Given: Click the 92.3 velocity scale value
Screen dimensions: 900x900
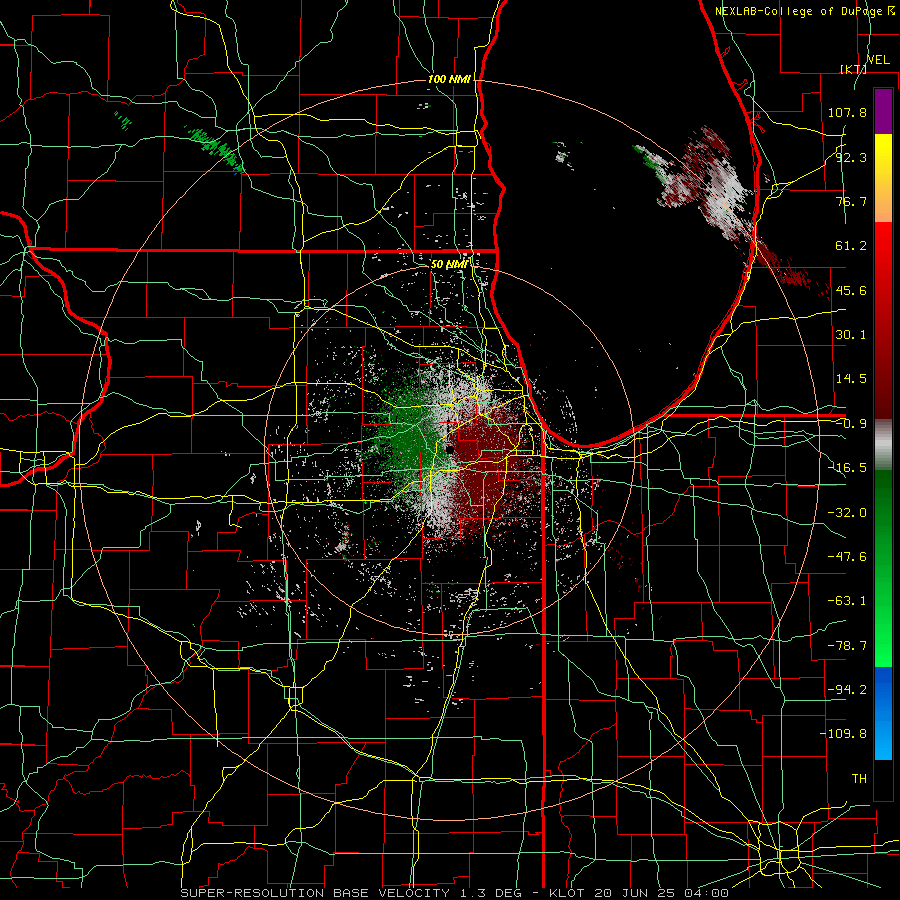Looking at the screenshot, I should pos(851,157).
